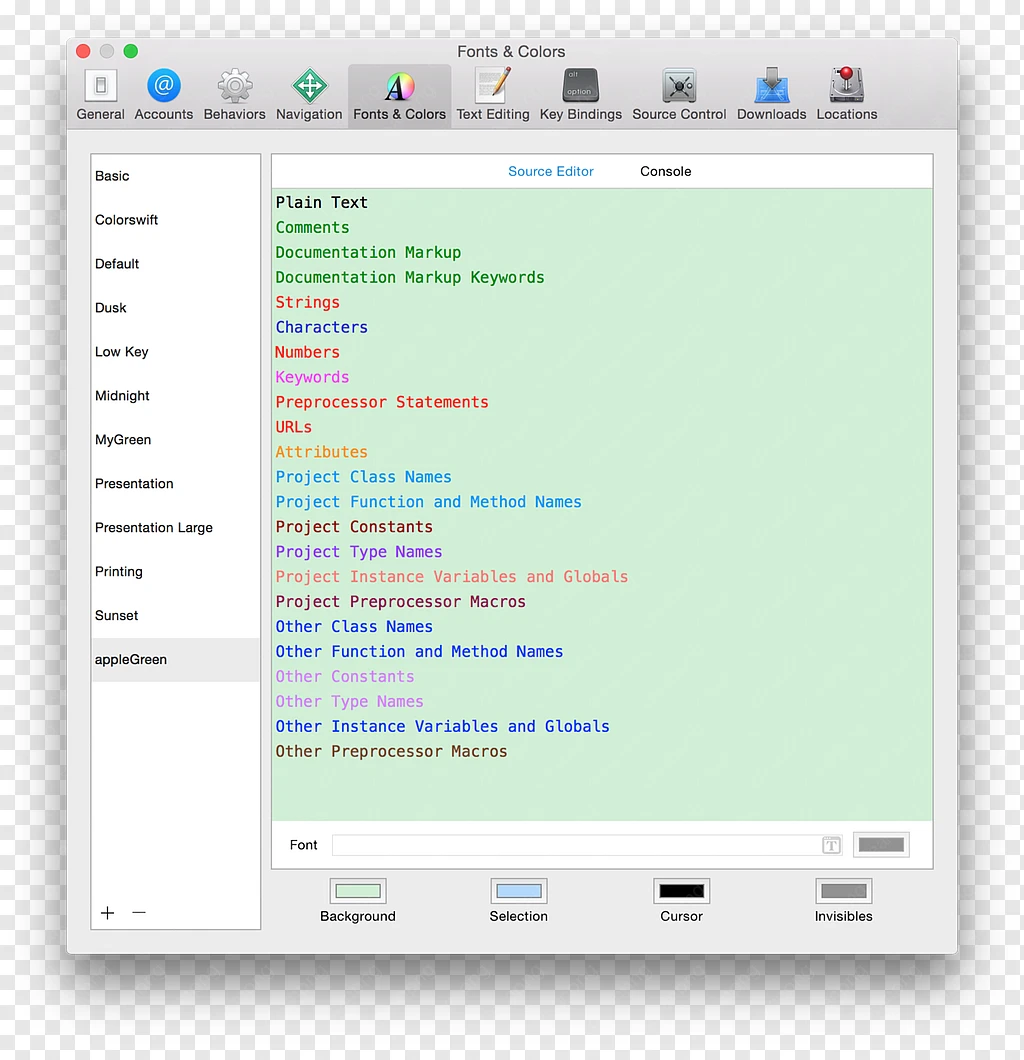Select the appleGreen theme
The image size is (1024, 1060).
point(176,659)
